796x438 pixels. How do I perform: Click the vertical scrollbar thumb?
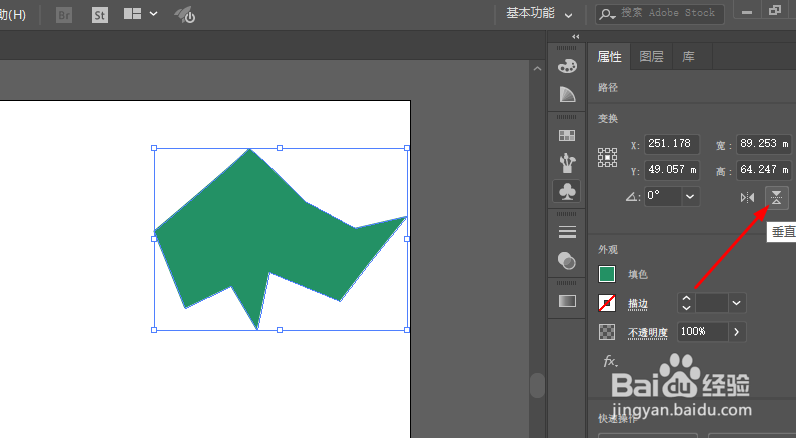point(537,386)
